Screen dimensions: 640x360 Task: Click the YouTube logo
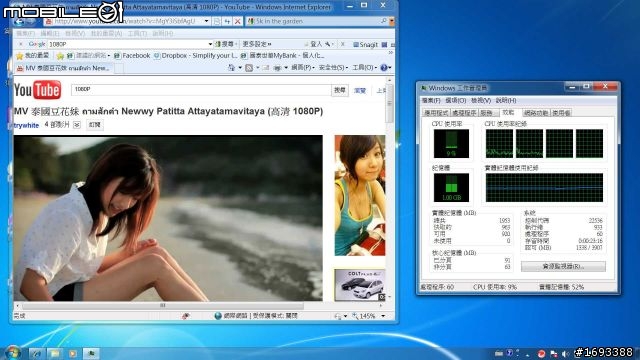tap(38, 90)
